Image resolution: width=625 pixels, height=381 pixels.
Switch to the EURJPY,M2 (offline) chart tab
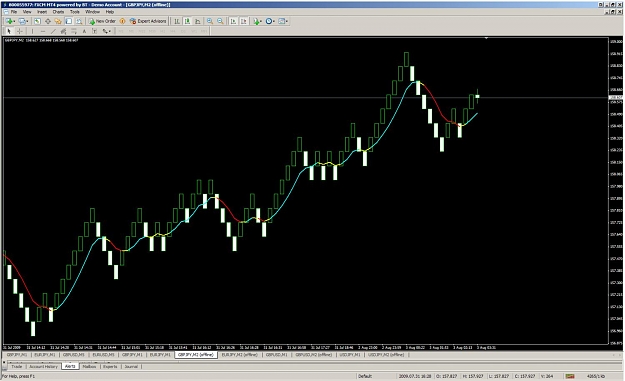240,354
